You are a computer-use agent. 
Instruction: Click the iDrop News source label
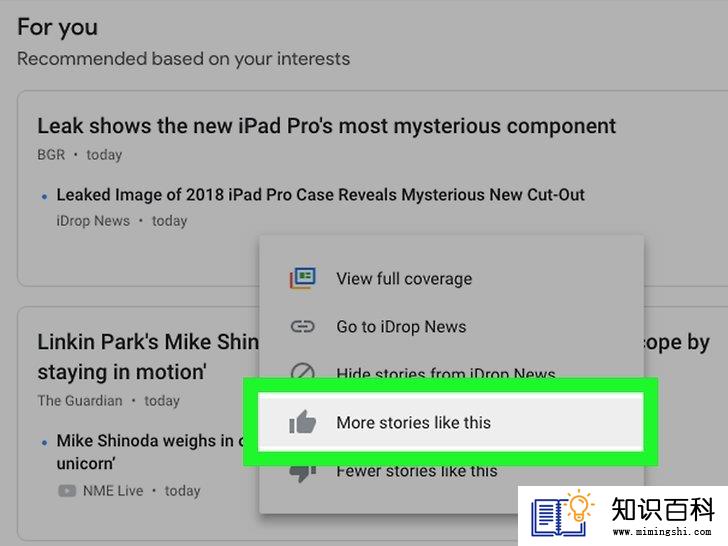93,221
